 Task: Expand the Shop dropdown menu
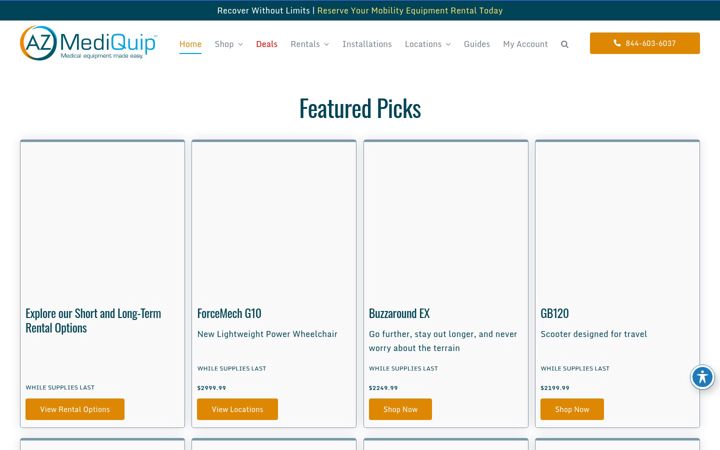pos(229,44)
